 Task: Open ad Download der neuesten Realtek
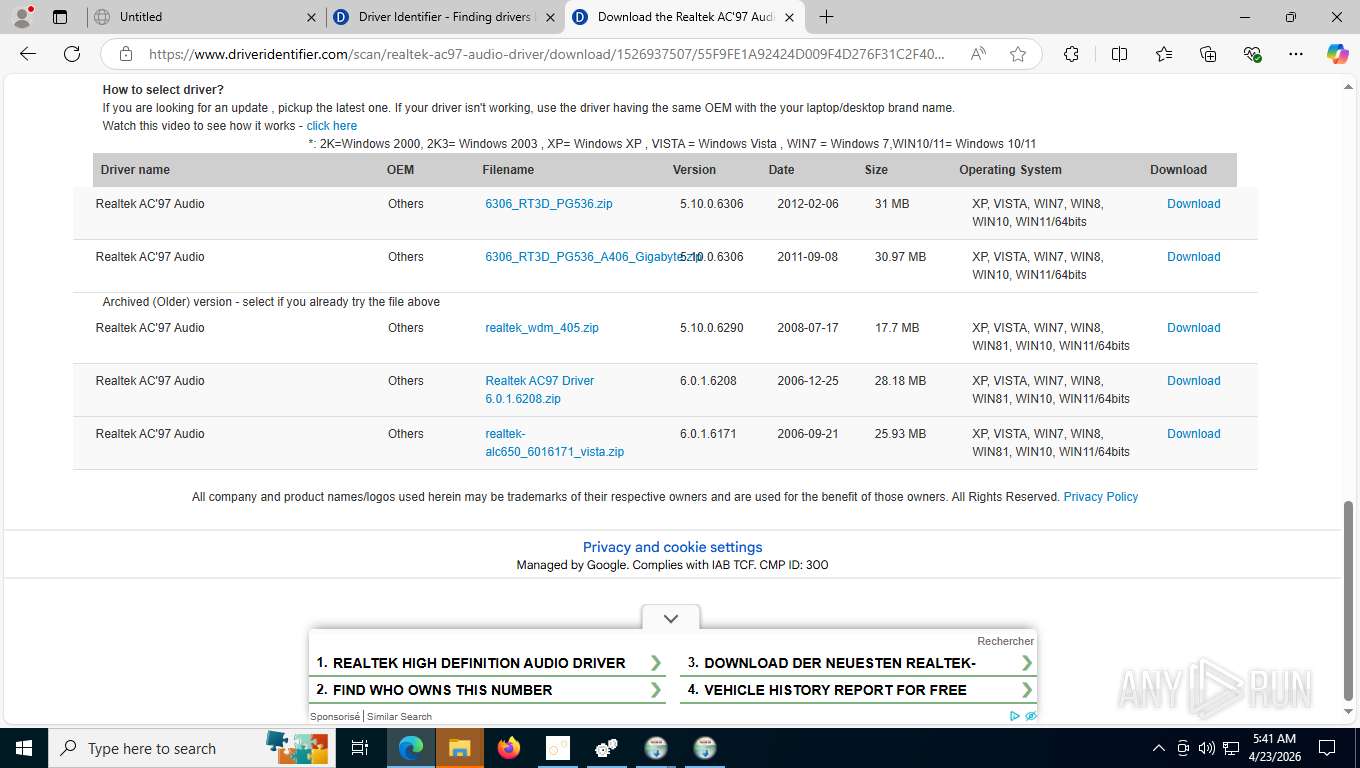pyautogui.click(x=859, y=663)
